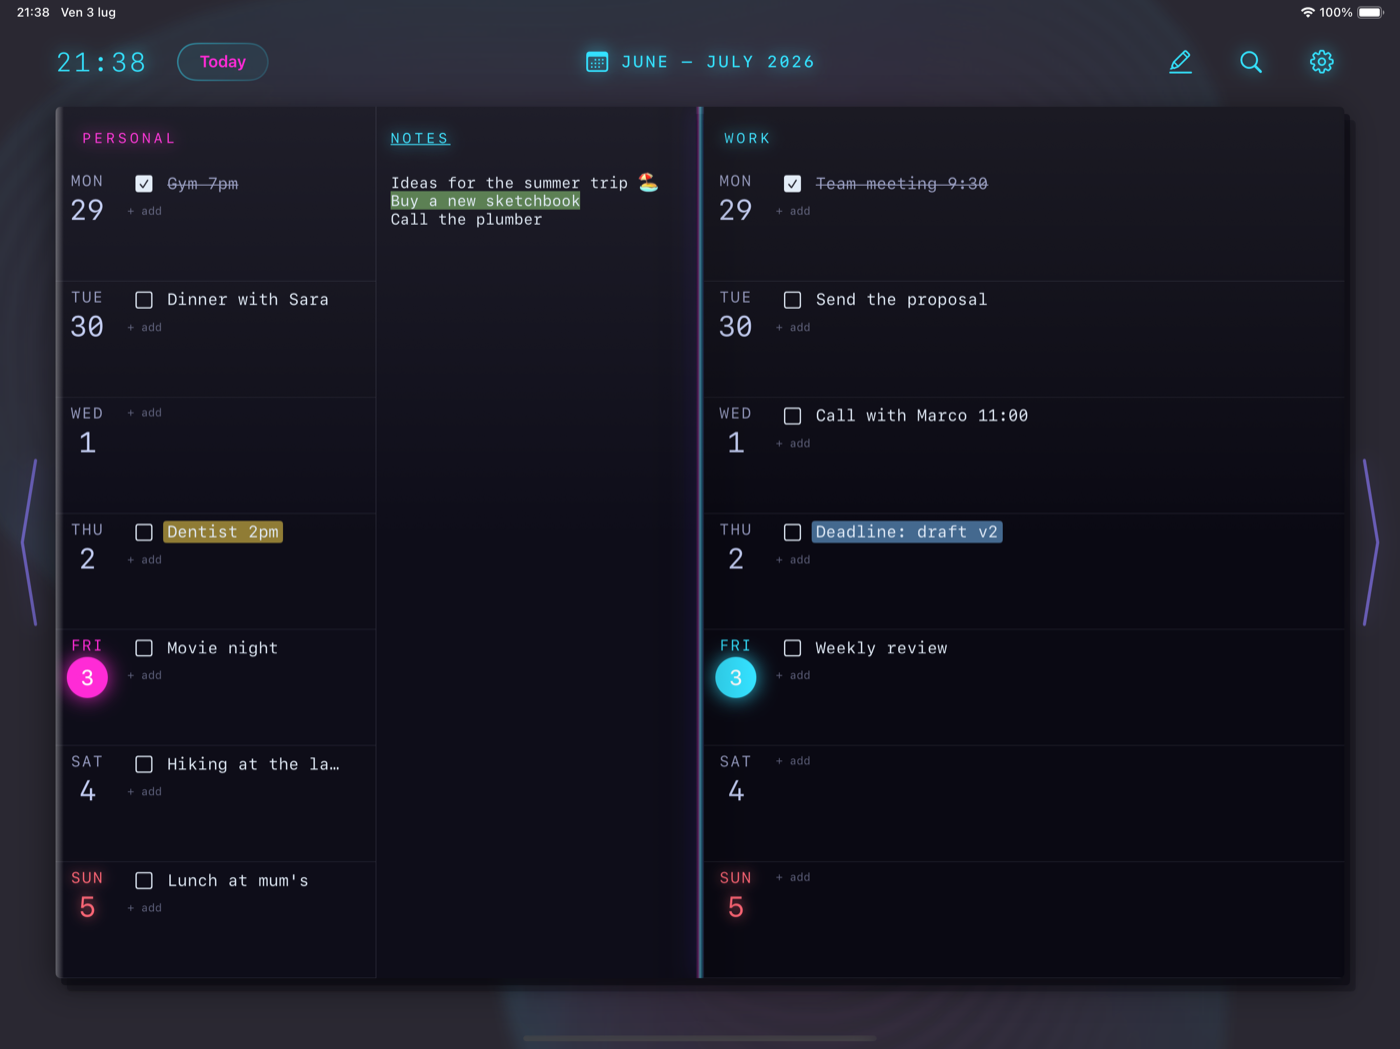Click the calendar icon beside June – July 2026
1400x1049 pixels.
(x=597, y=62)
